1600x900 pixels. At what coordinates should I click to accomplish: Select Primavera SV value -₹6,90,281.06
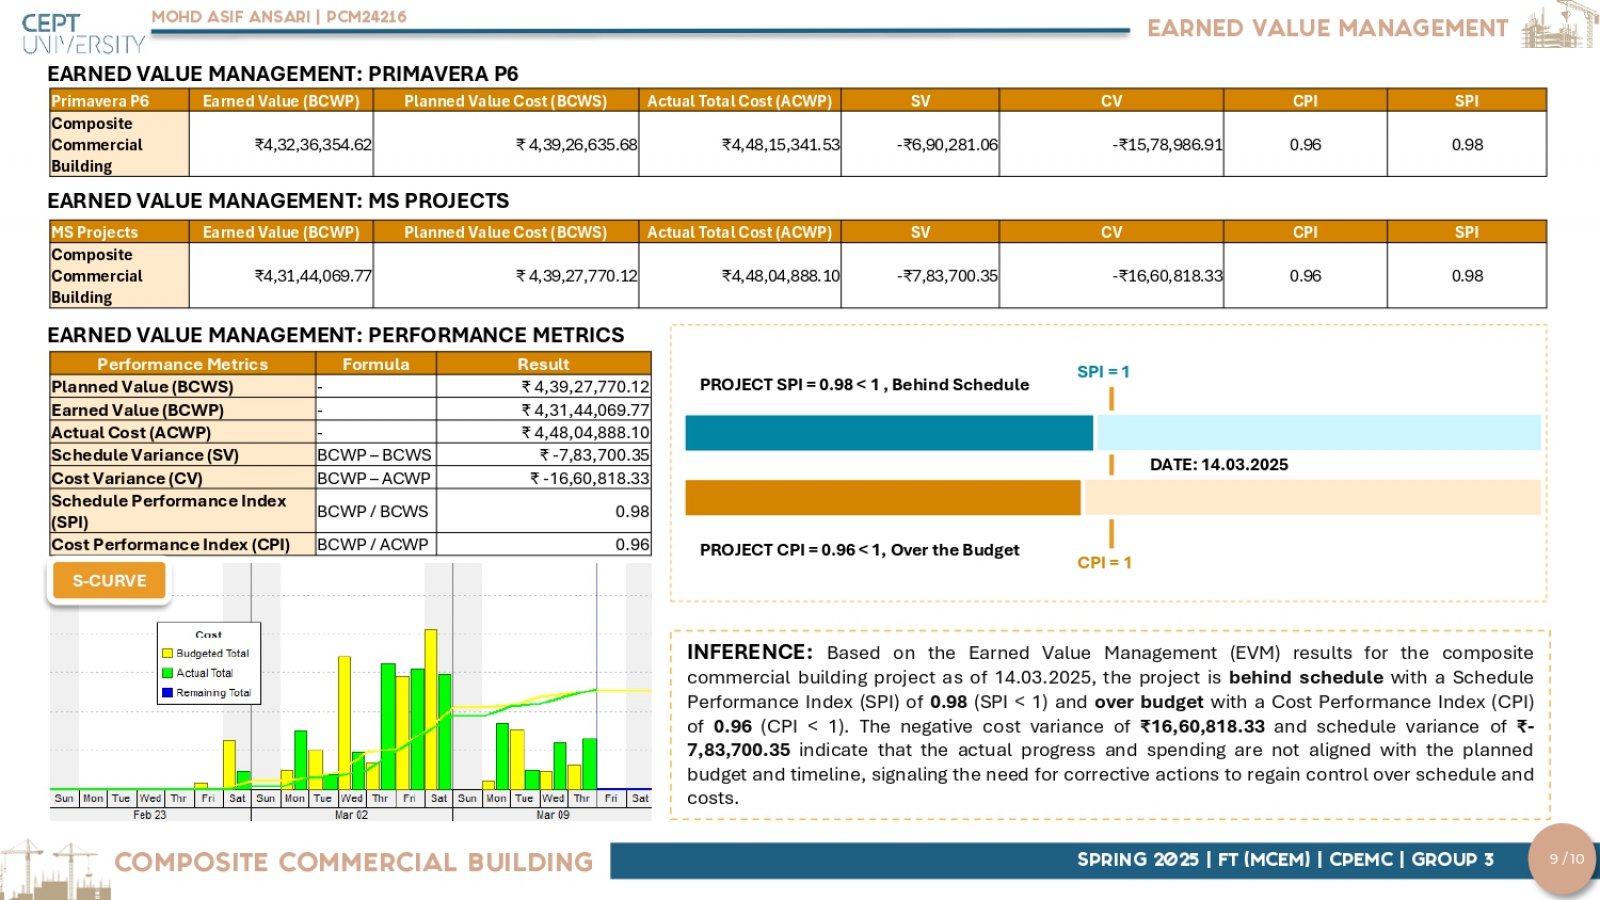click(947, 145)
